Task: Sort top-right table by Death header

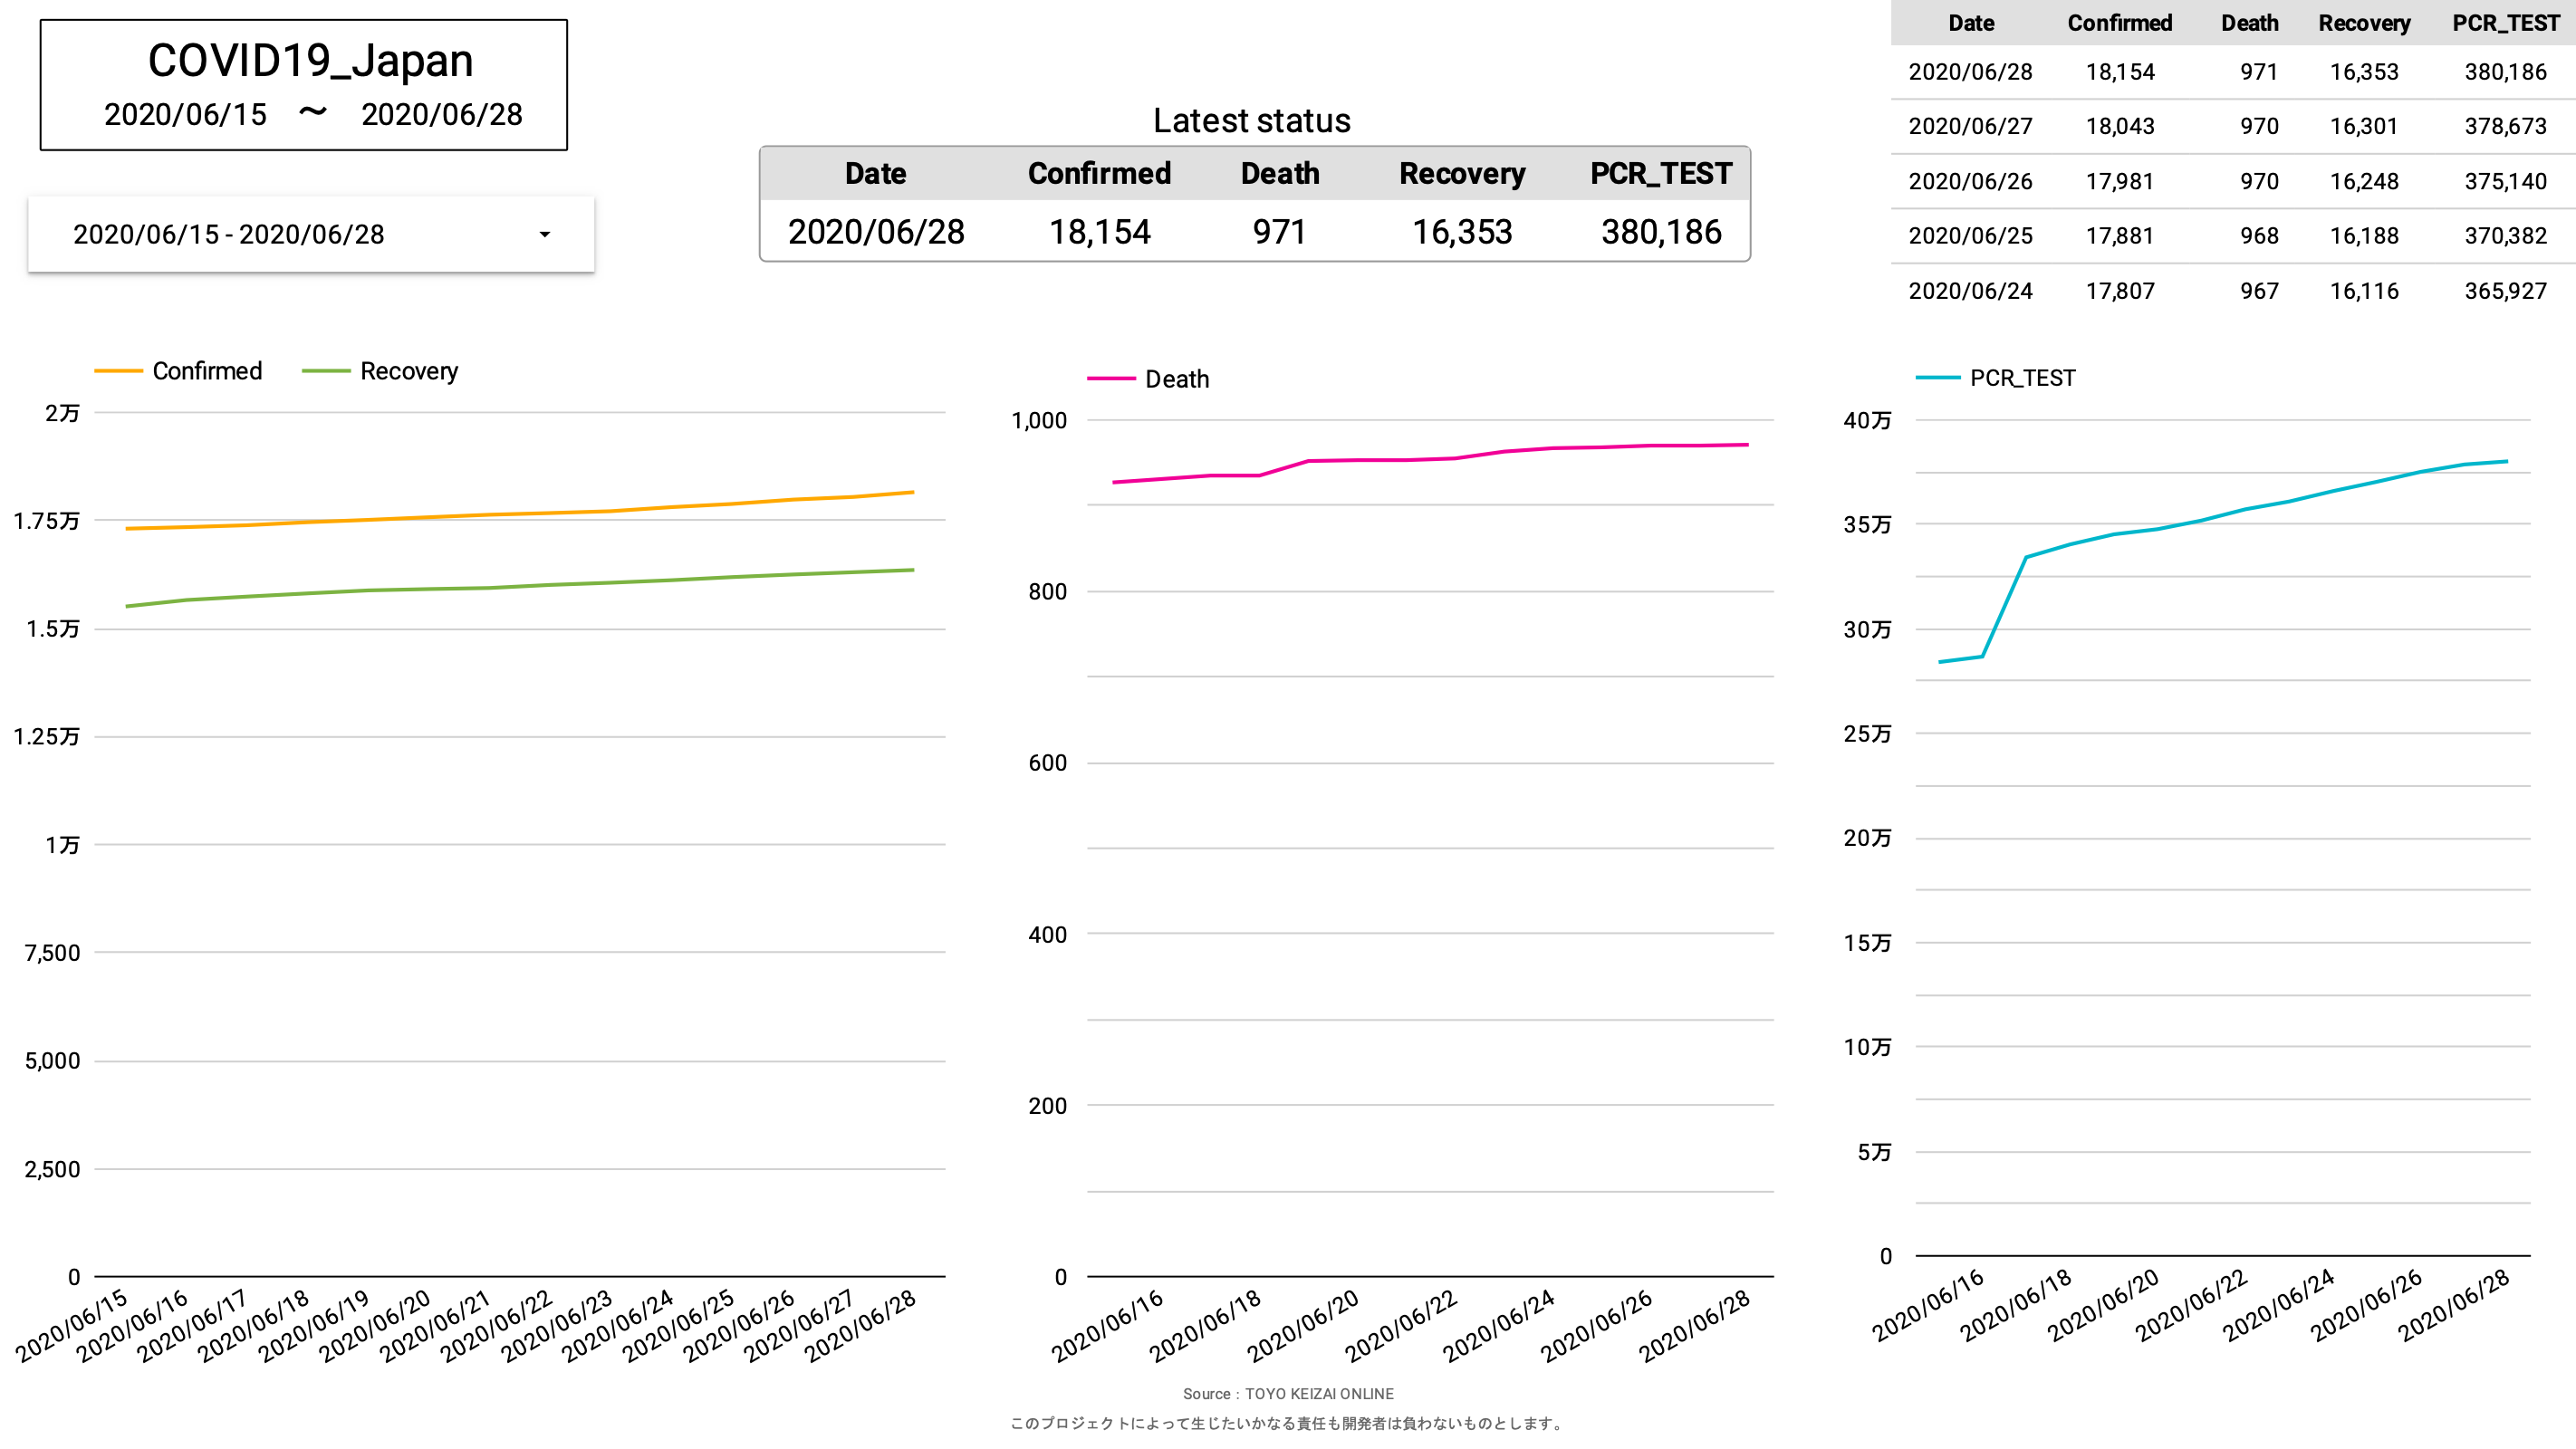Action: 2249,23
